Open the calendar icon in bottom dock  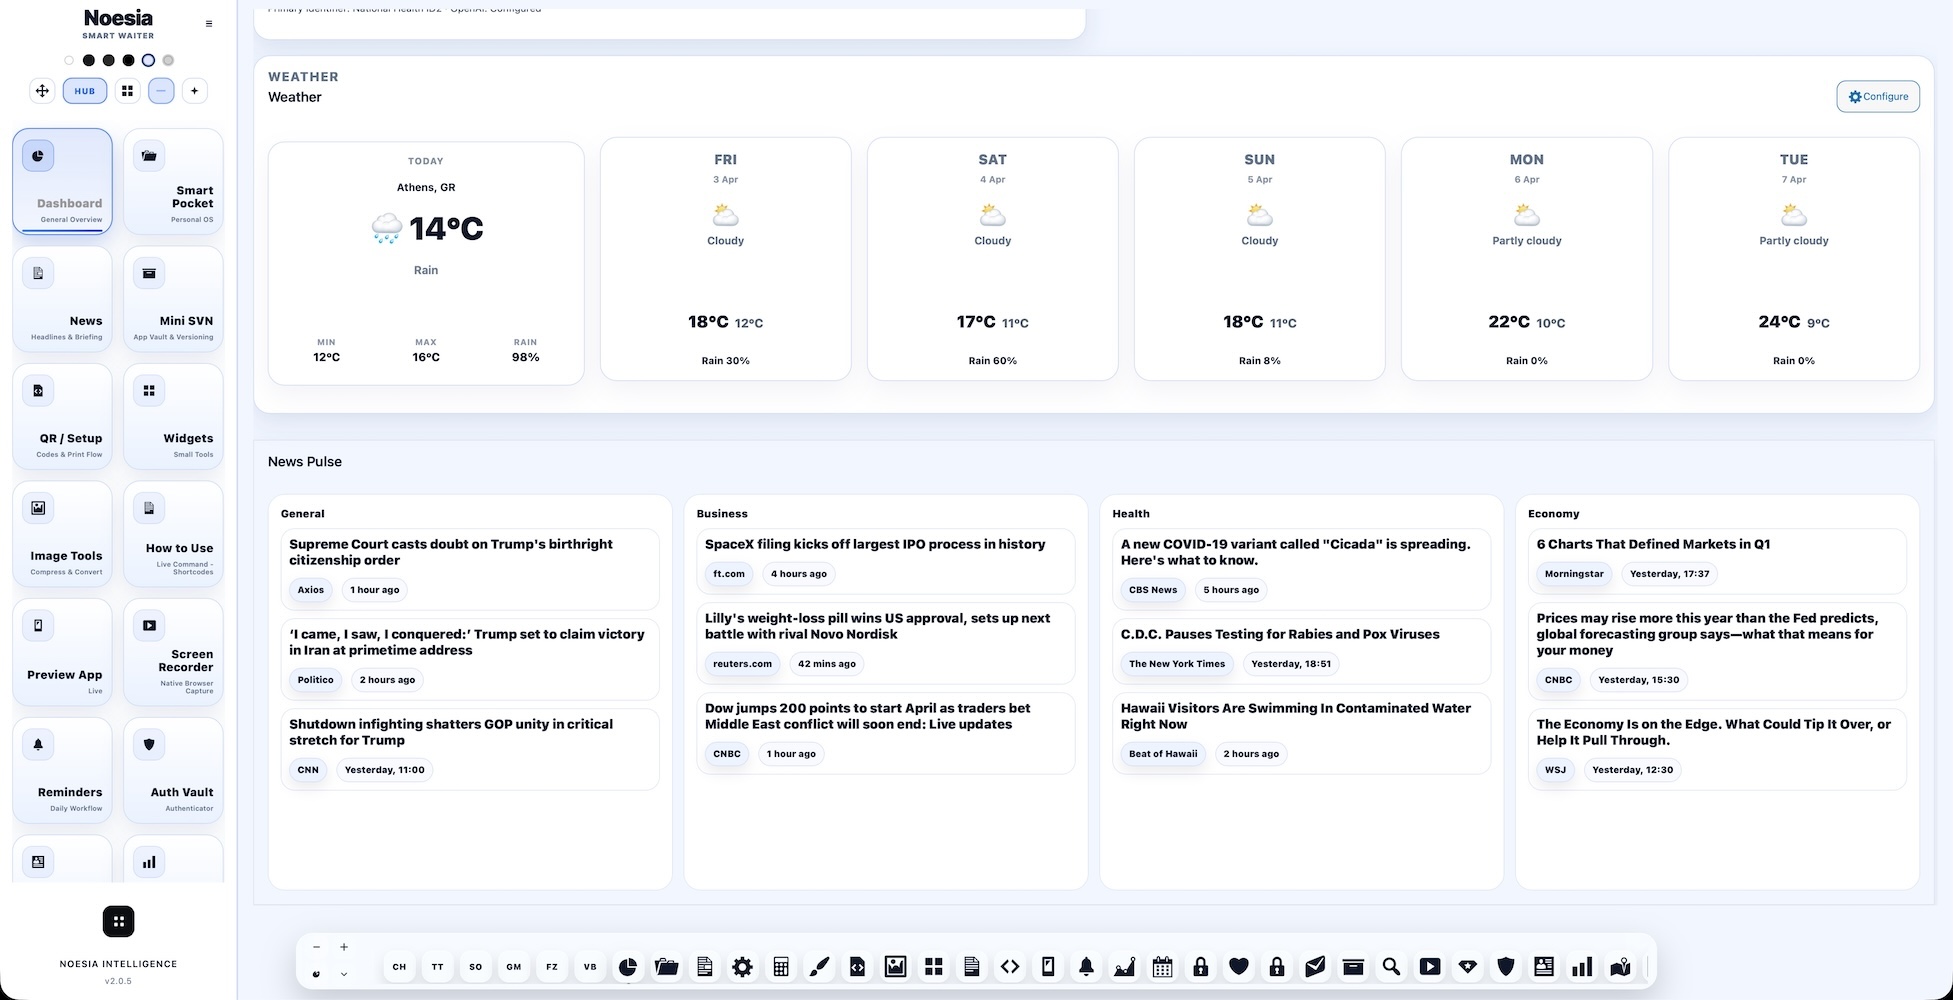coord(1162,966)
